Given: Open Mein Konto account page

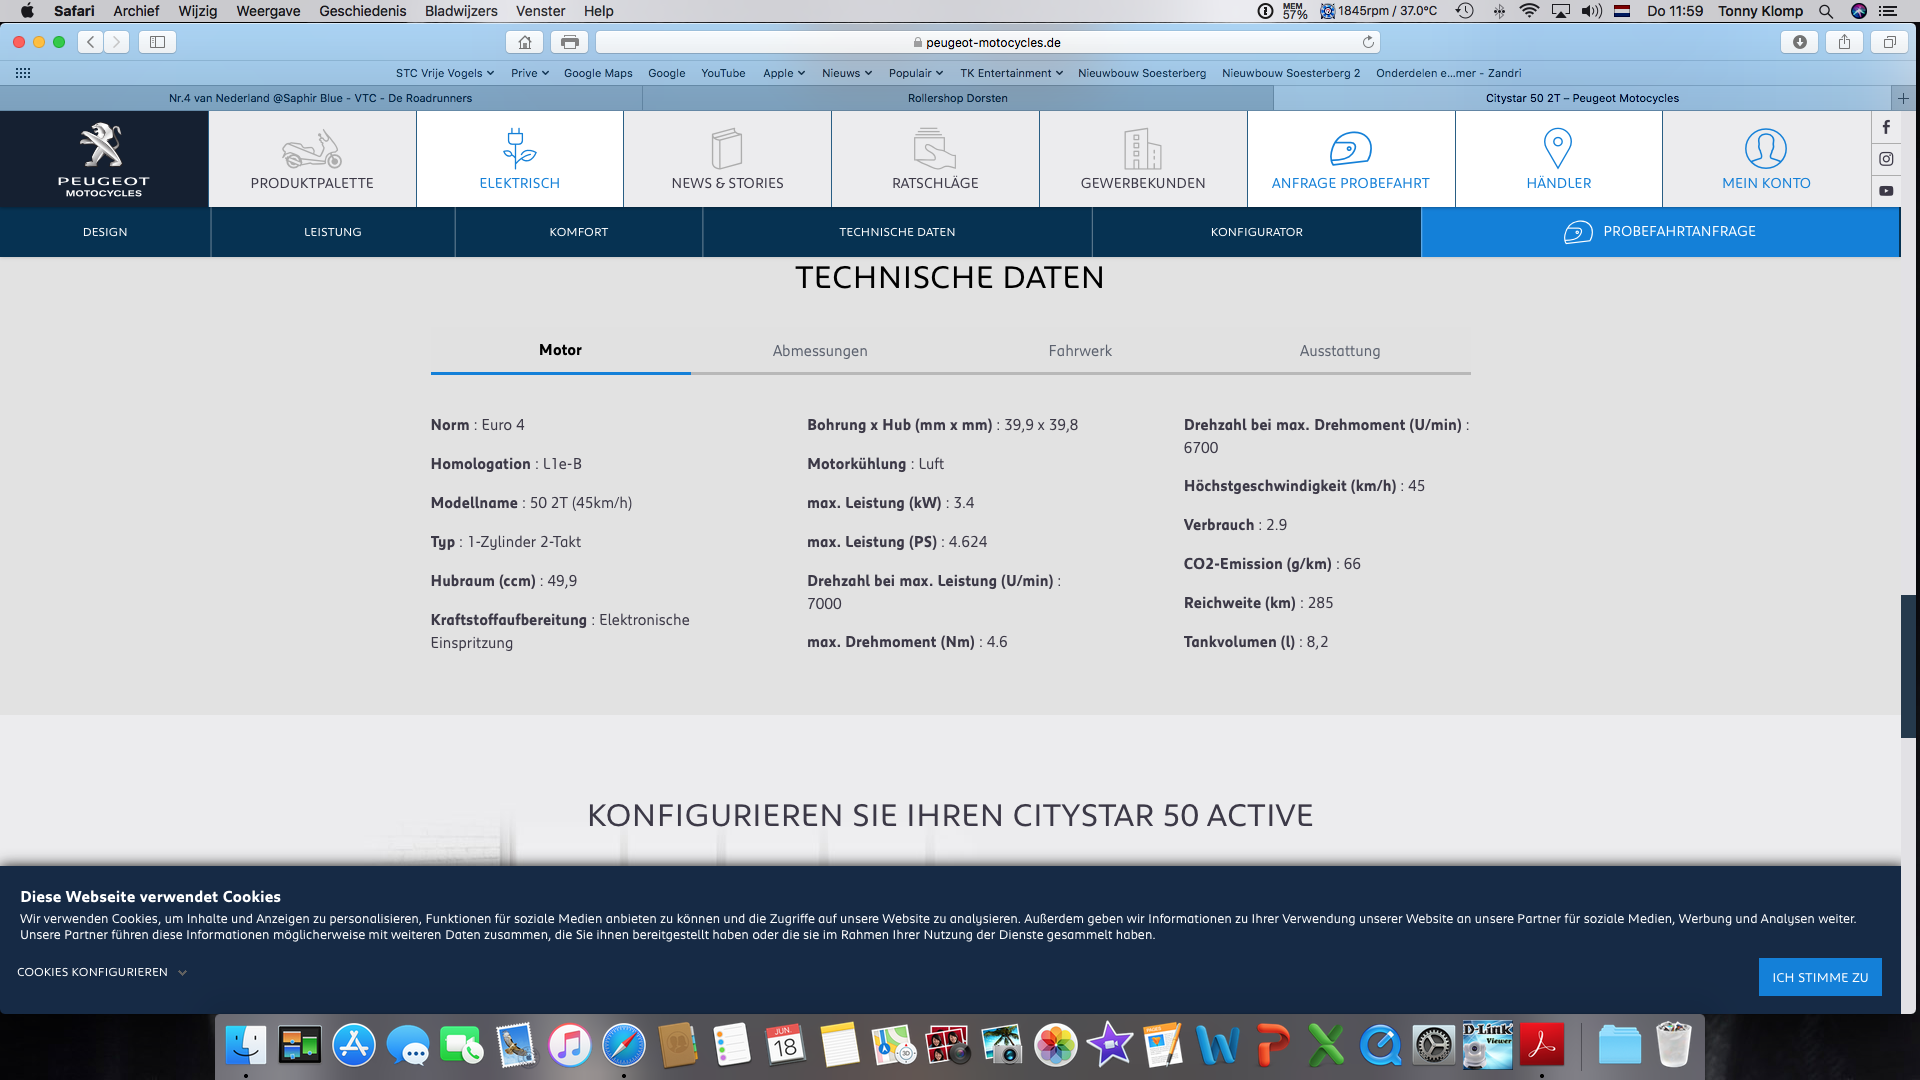Looking at the screenshot, I should coord(1766,159).
